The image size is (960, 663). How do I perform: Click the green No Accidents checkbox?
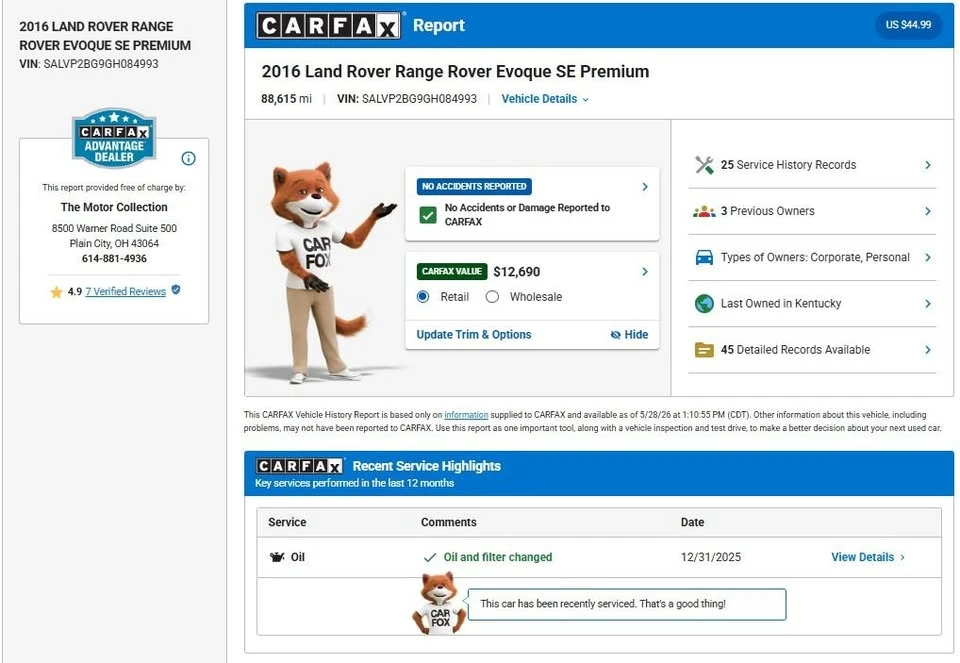tap(428, 215)
